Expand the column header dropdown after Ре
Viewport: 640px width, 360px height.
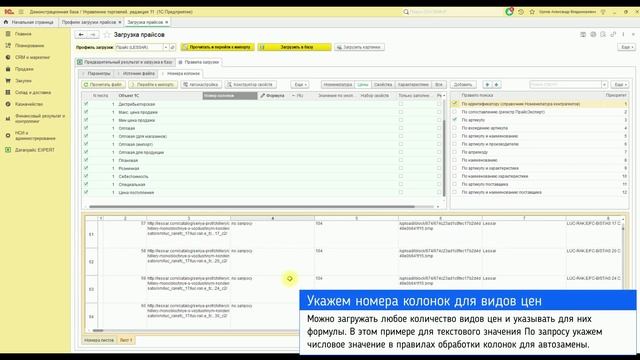point(444,96)
